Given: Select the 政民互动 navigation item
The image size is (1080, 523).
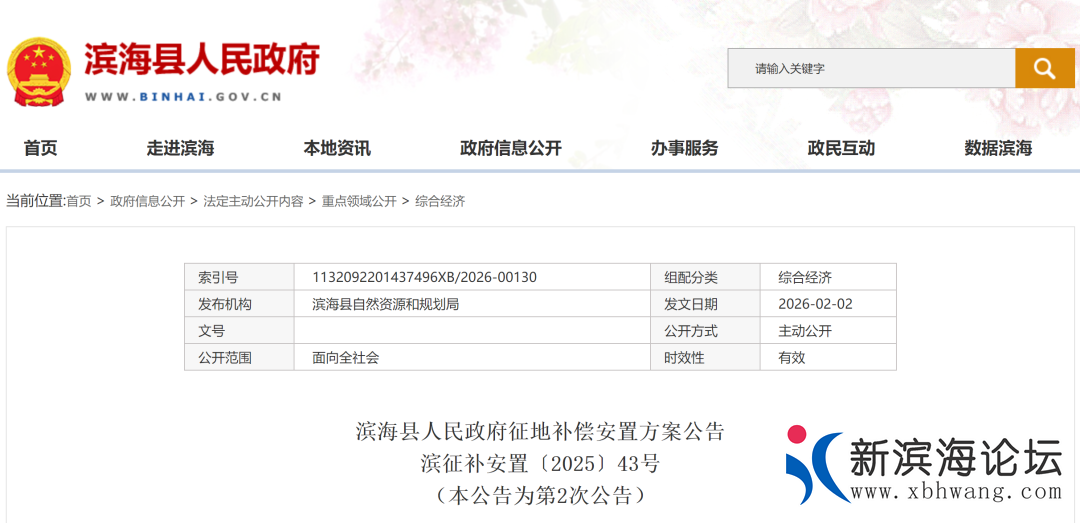Looking at the screenshot, I should tap(841, 148).
